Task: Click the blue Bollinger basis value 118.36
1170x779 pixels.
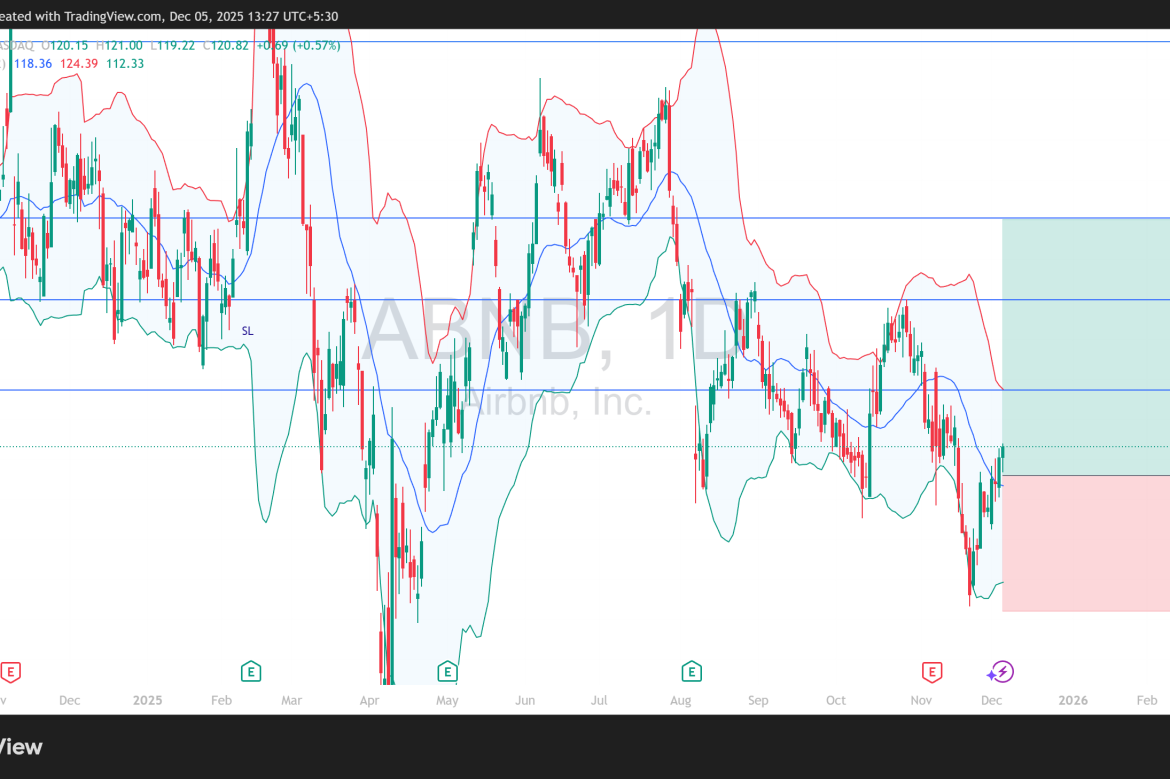Action: 34,63
